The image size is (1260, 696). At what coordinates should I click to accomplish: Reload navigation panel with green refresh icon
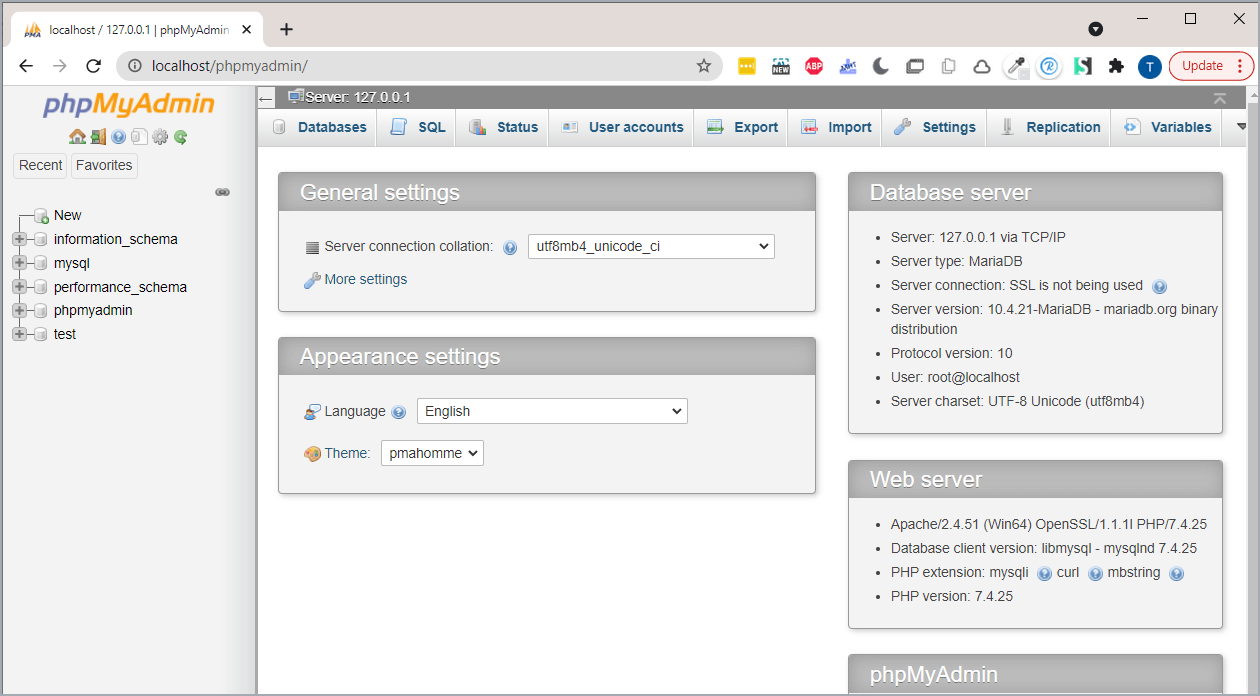181,137
